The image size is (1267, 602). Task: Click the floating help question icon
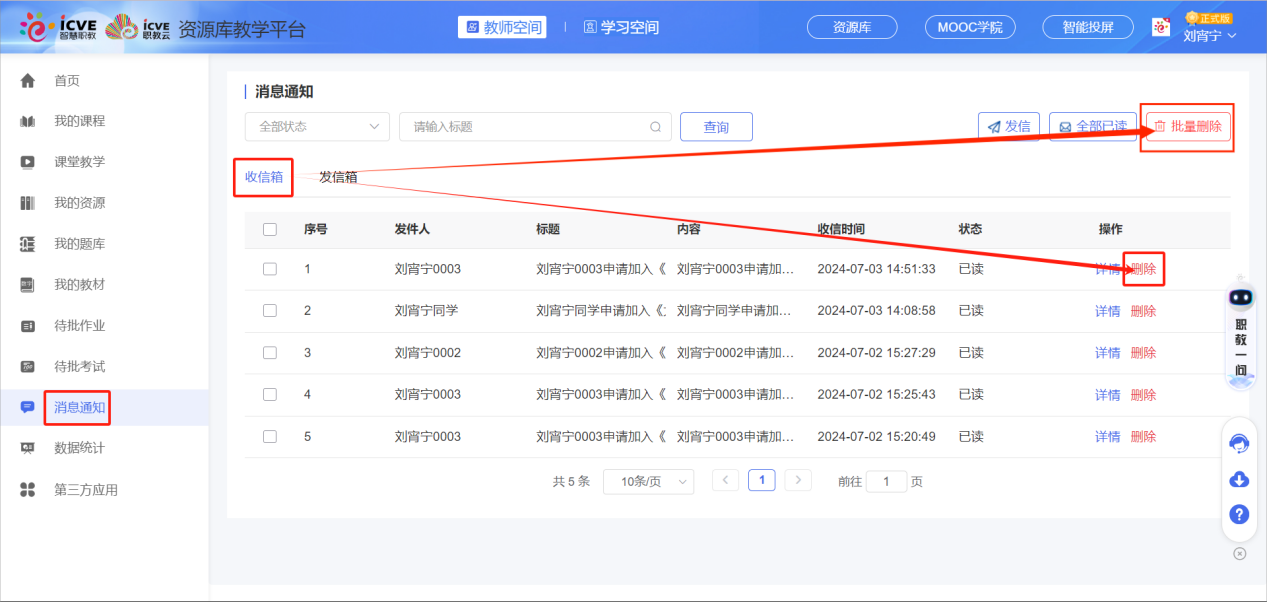point(1239,514)
